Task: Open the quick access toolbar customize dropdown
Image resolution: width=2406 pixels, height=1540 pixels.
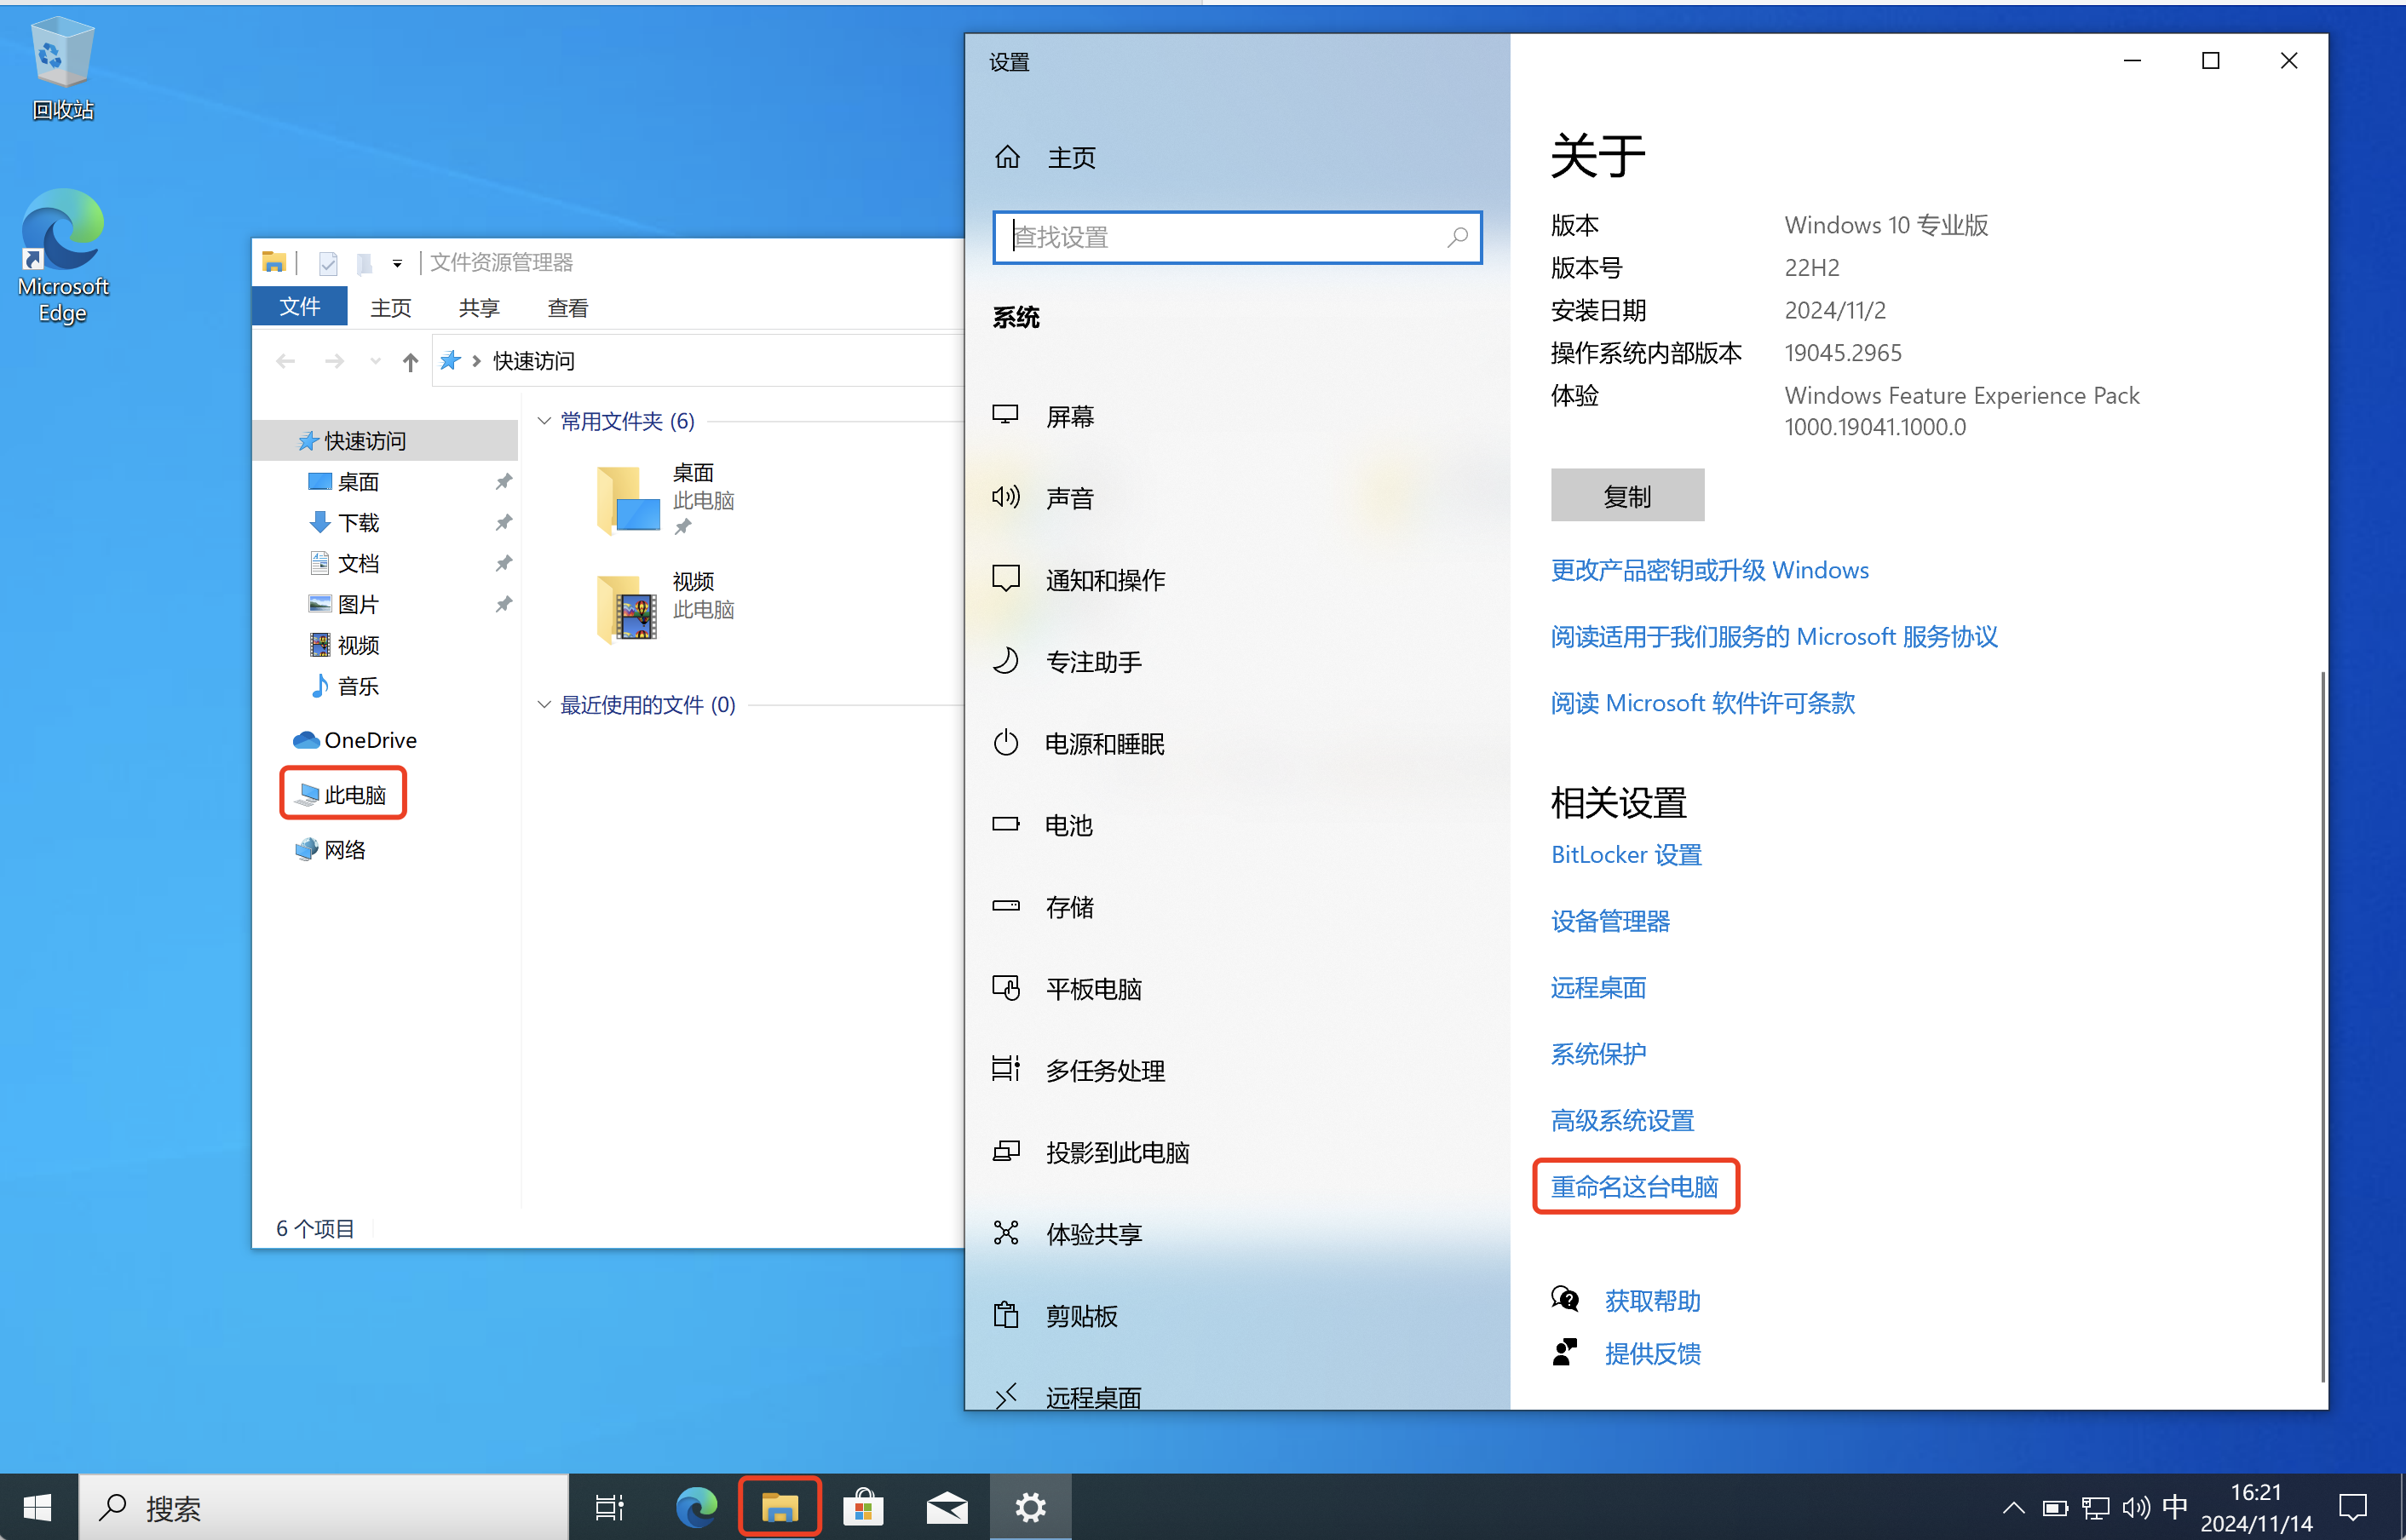Action: click(397, 264)
